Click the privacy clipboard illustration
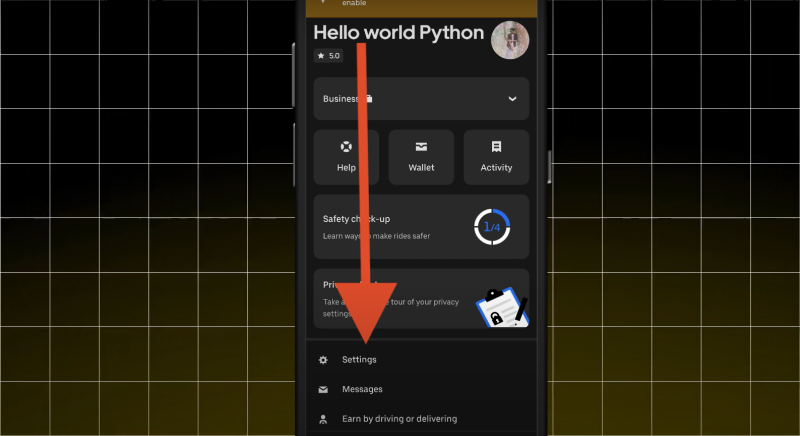800x436 pixels. (x=503, y=306)
